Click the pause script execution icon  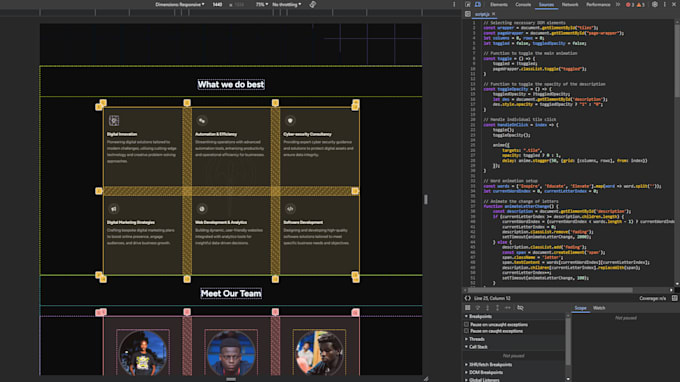pos(468,308)
